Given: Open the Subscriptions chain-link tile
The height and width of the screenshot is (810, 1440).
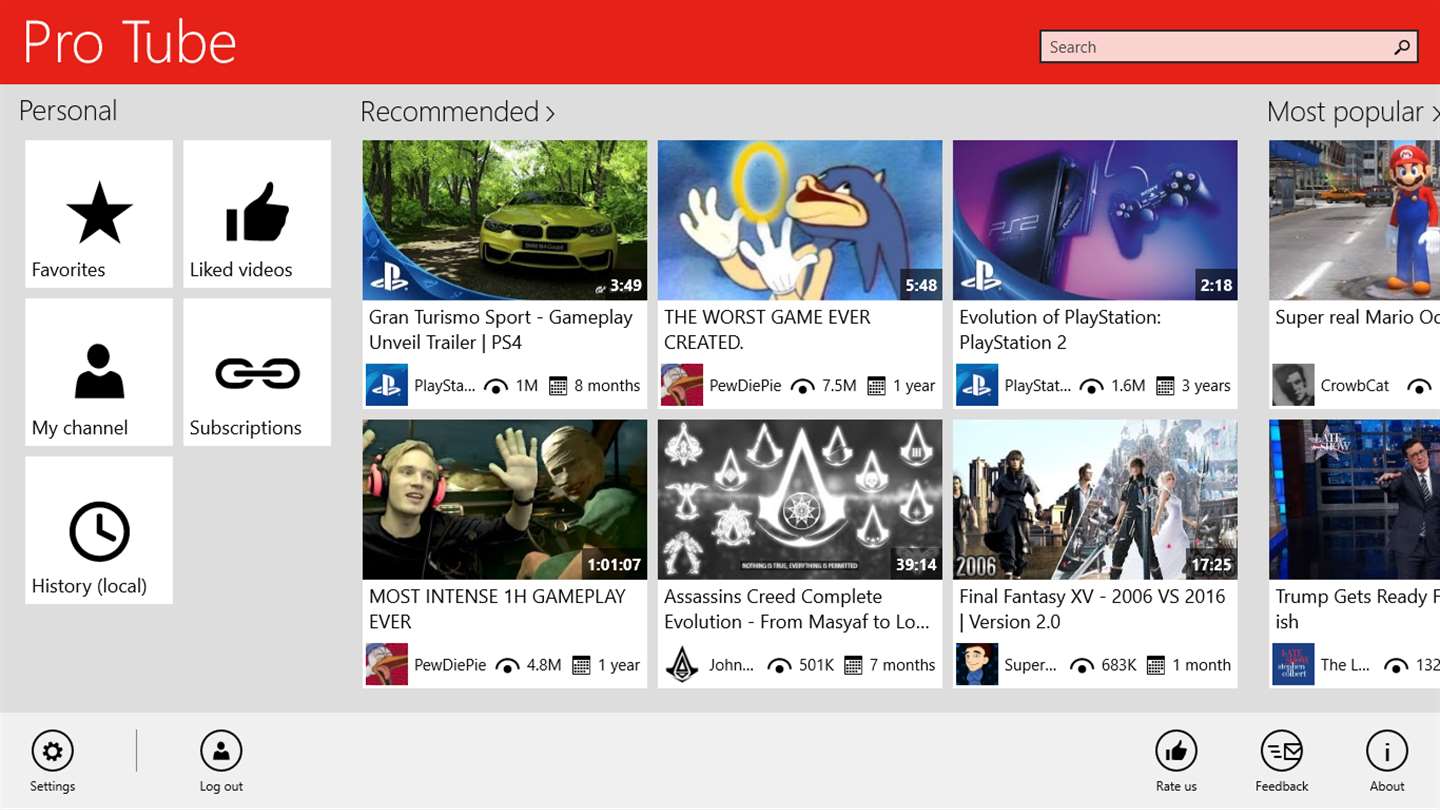Looking at the screenshot, I should coord(257,372).
